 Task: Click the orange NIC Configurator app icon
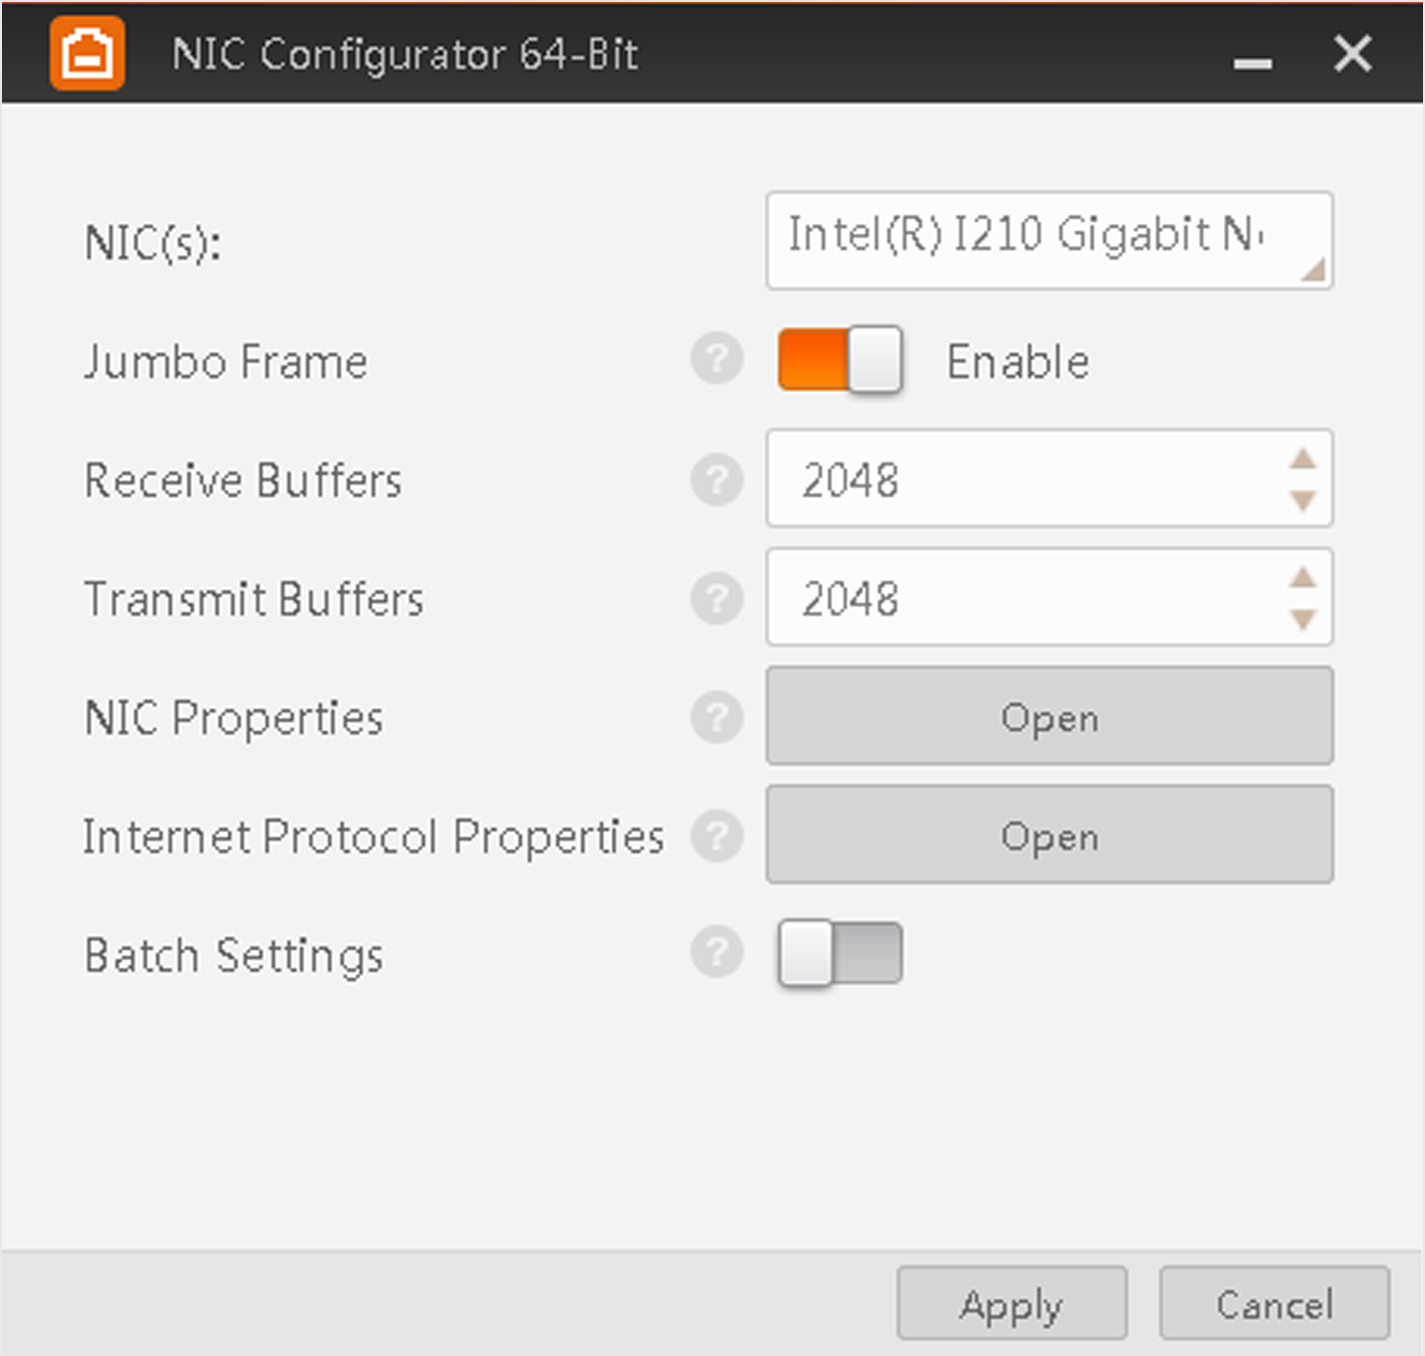click(88, 54)
